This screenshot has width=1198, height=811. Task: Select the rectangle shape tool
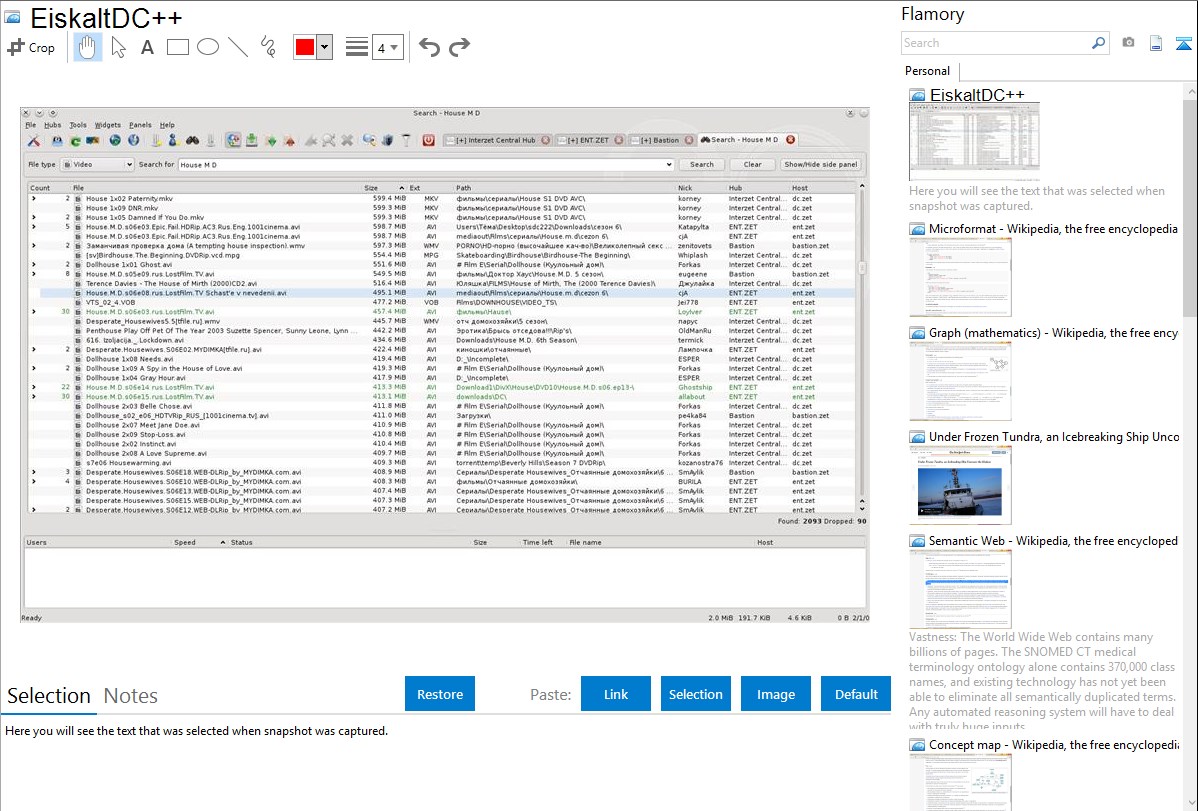point(178,47)
